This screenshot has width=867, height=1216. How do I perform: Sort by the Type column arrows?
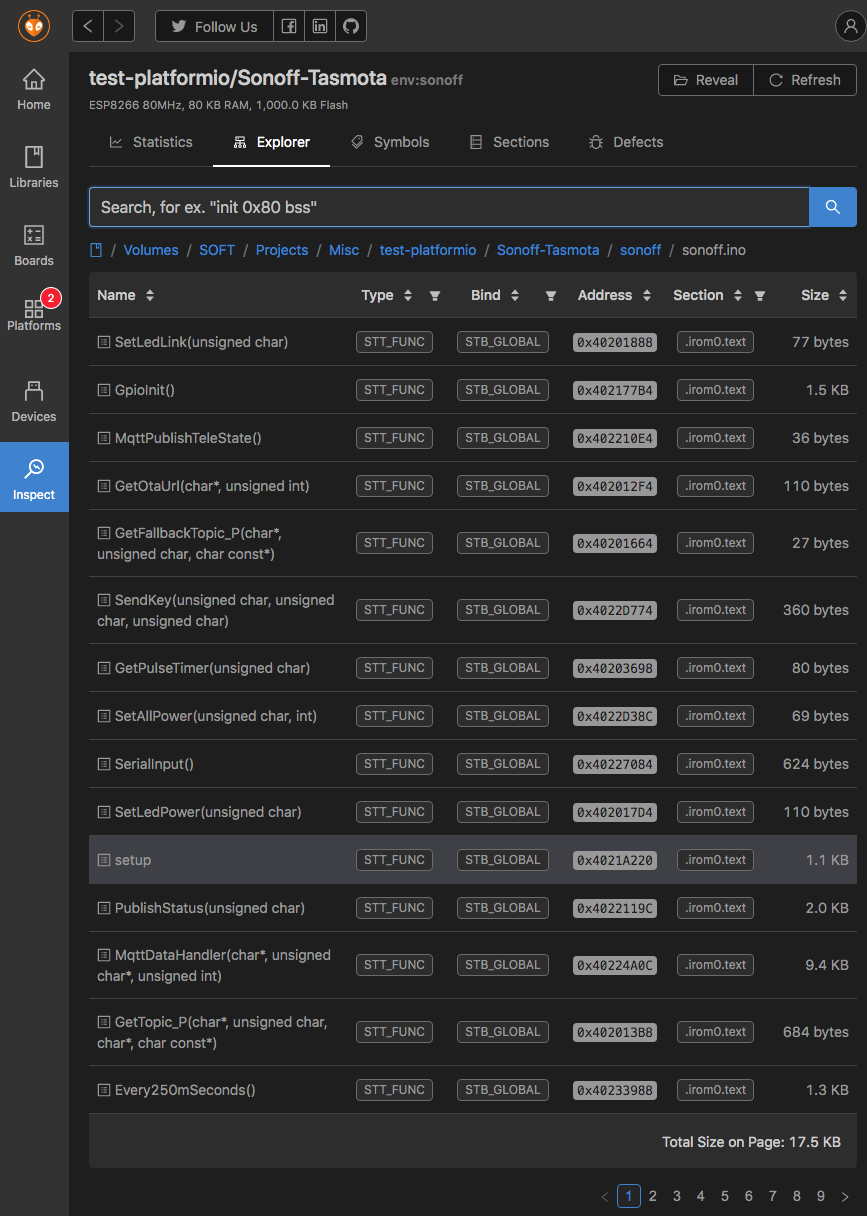coord(408,296)
